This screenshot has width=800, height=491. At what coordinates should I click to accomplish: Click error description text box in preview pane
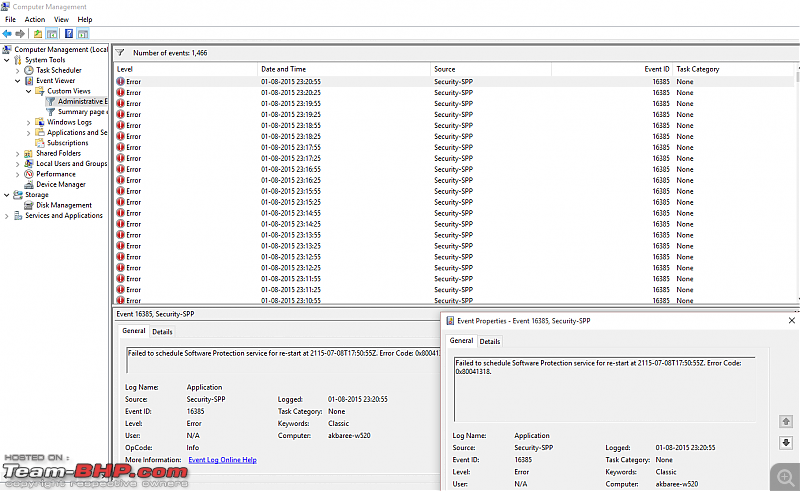coord(283,360)
